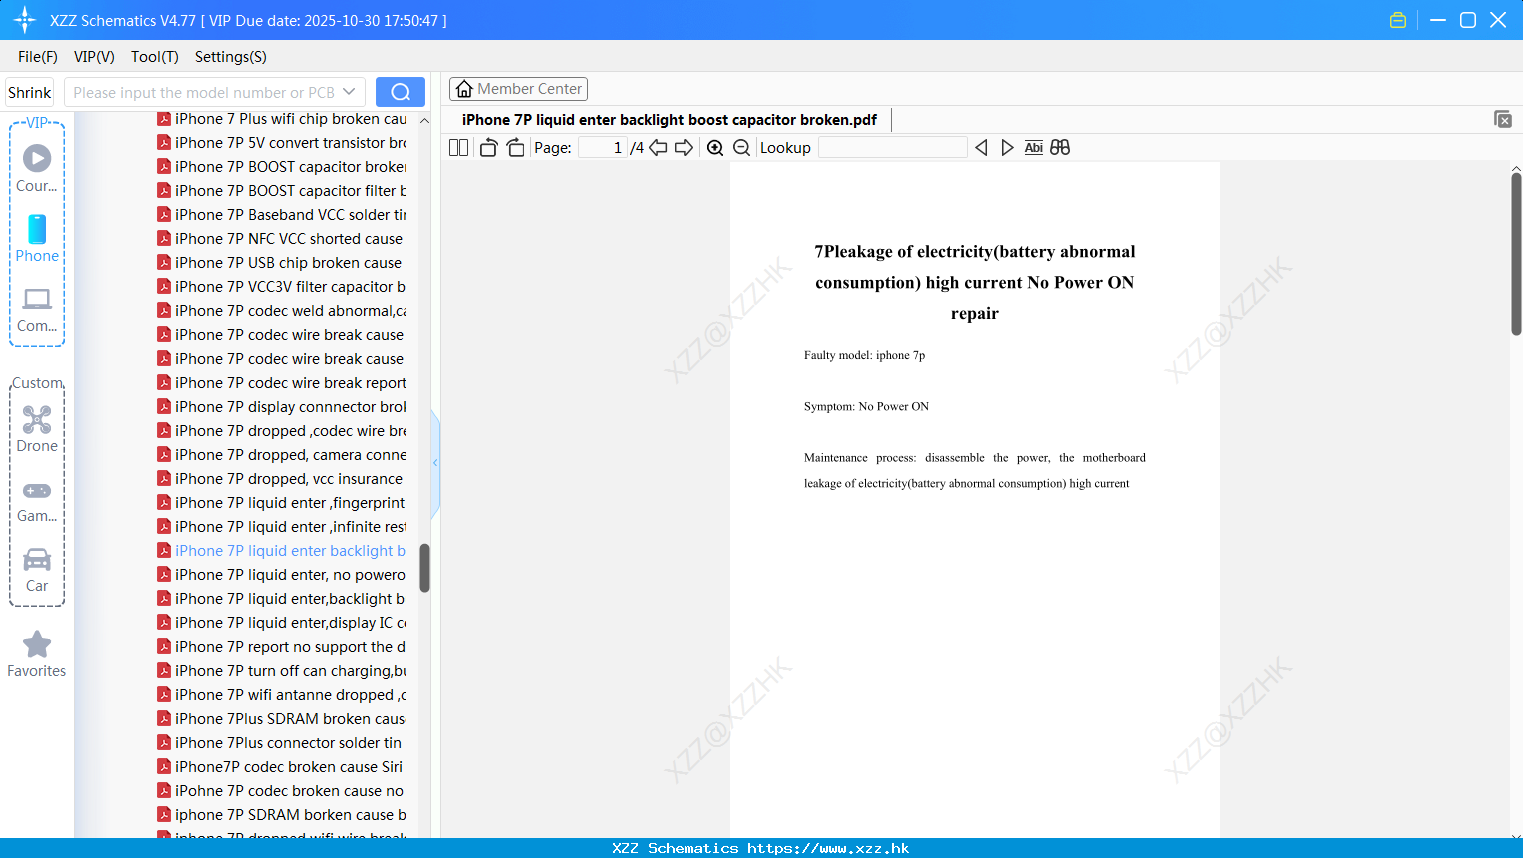Open iPhone 7P Baseband VCC solder file
Screen dimensions: 1523x858
tap(282, 215)
